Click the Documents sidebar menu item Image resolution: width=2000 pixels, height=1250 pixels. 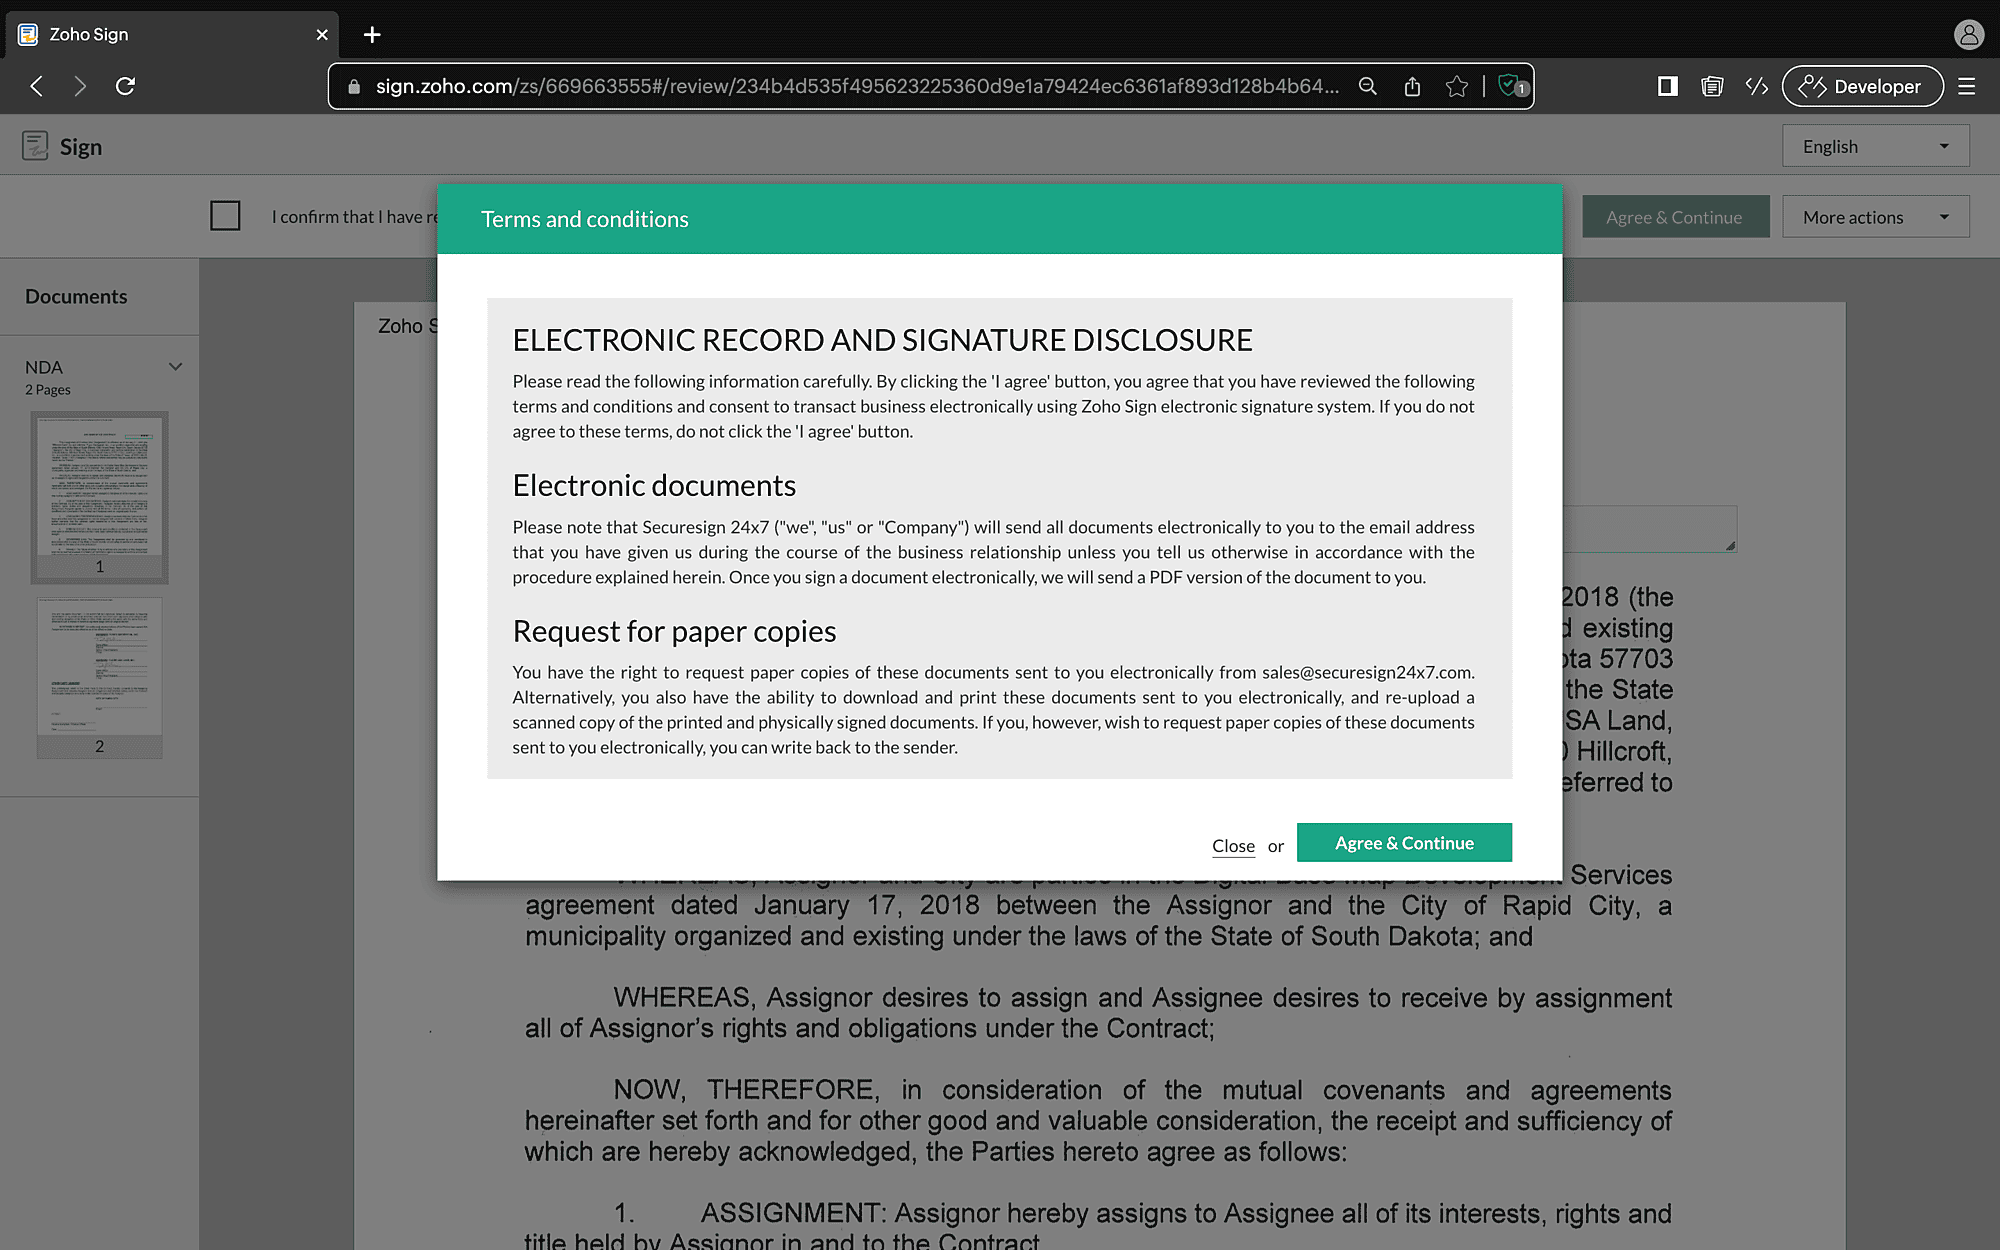tap(76, 295)
